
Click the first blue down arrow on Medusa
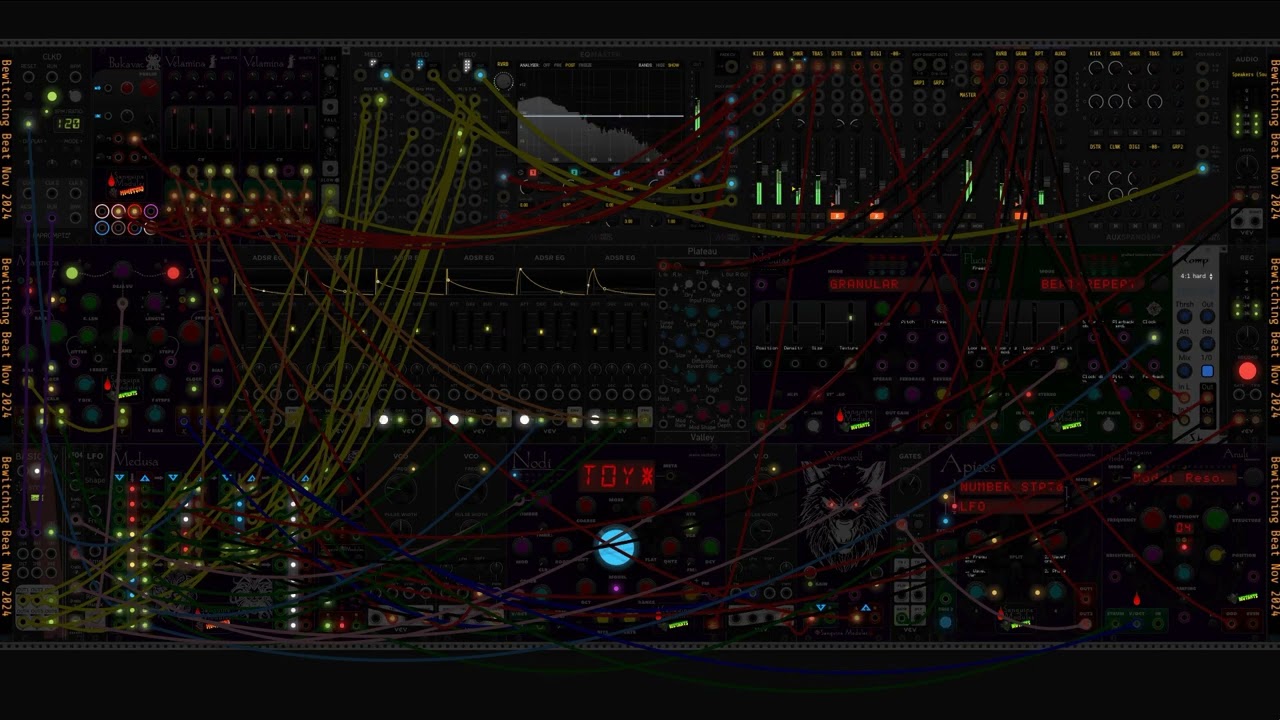coord(120,479)
